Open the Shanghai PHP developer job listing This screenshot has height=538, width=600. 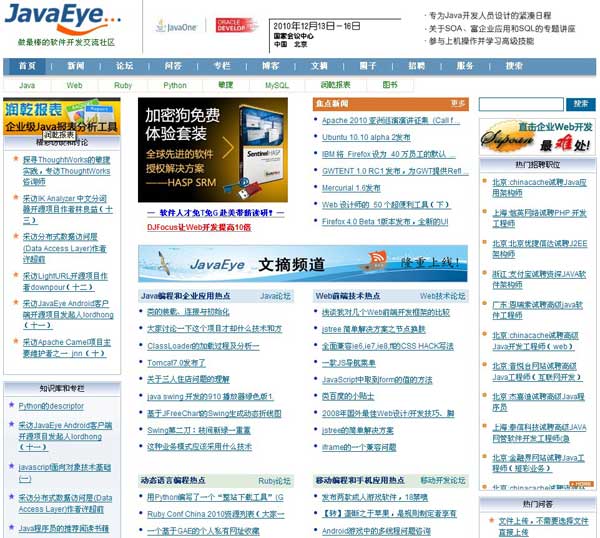pos(539,218)
